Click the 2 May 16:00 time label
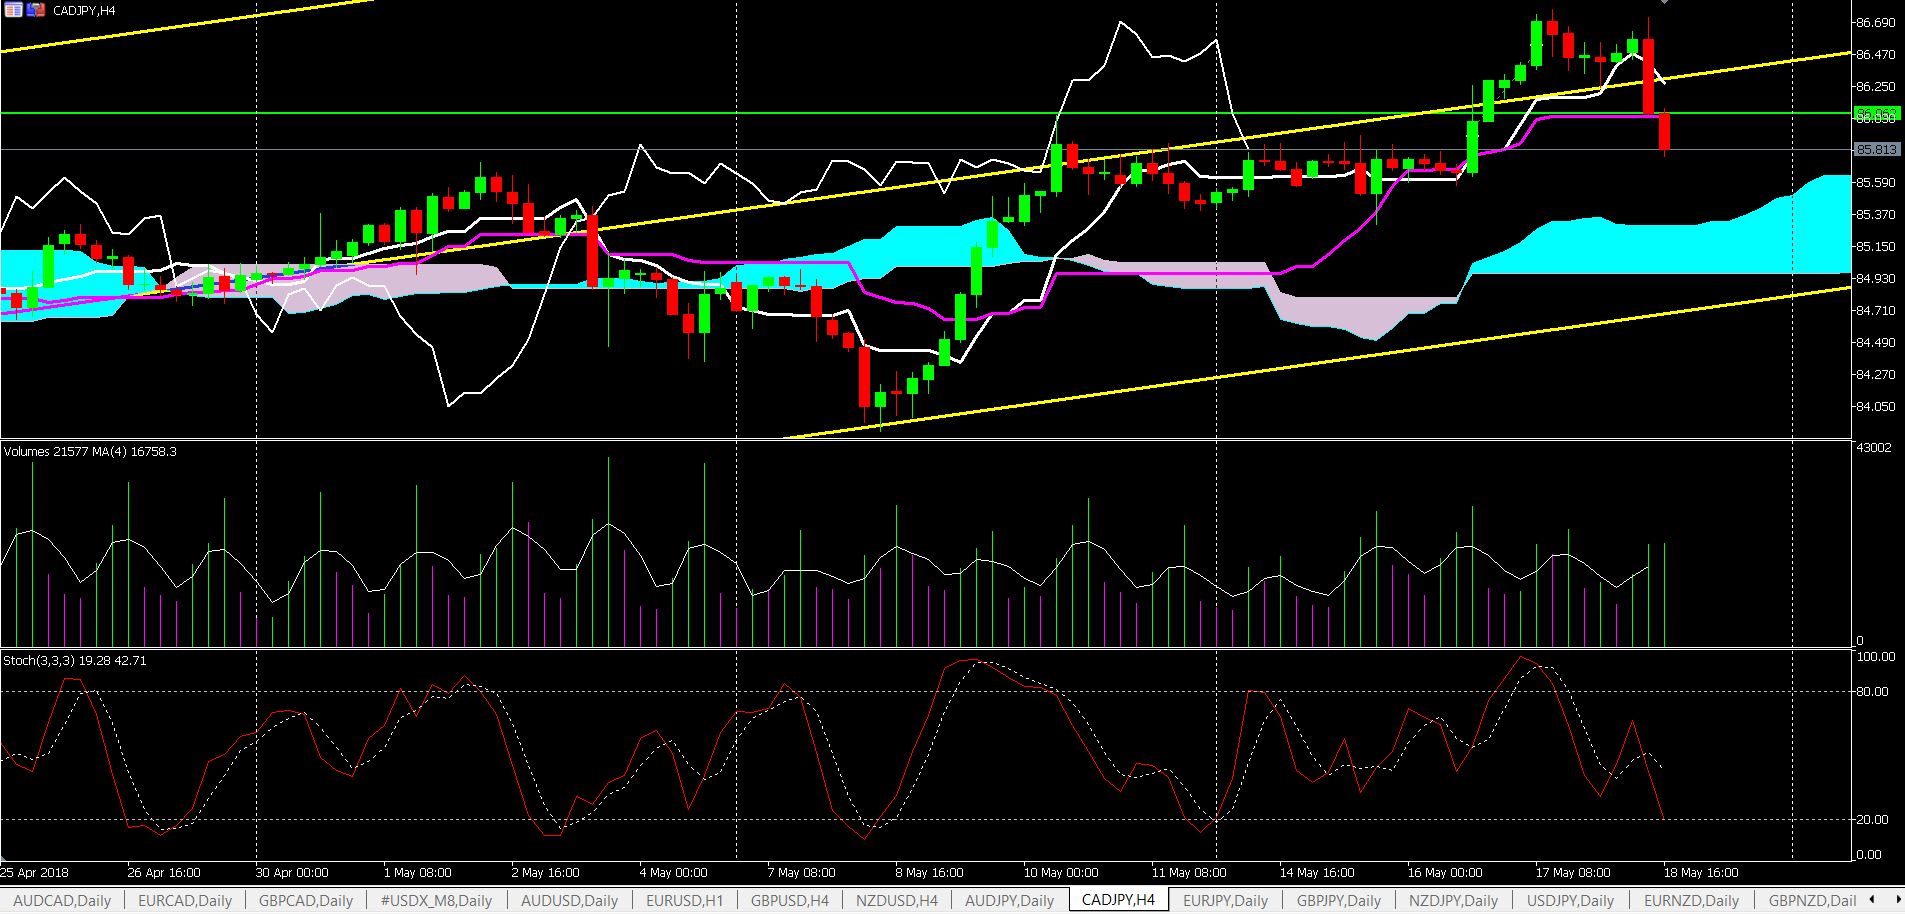Image resolution: width=1905 pixels, height=914 pixels. click(546, 872)
